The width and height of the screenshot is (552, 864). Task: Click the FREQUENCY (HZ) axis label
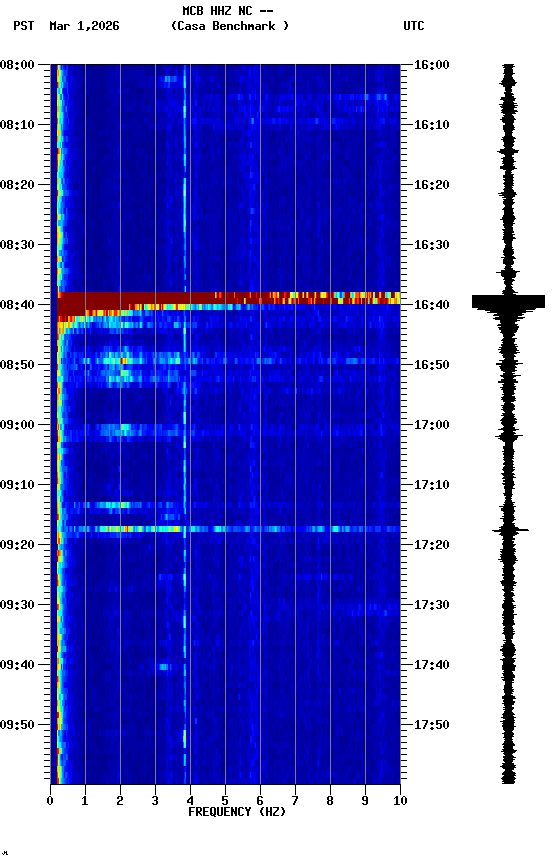pyautogui.click(x=237, y=812)
